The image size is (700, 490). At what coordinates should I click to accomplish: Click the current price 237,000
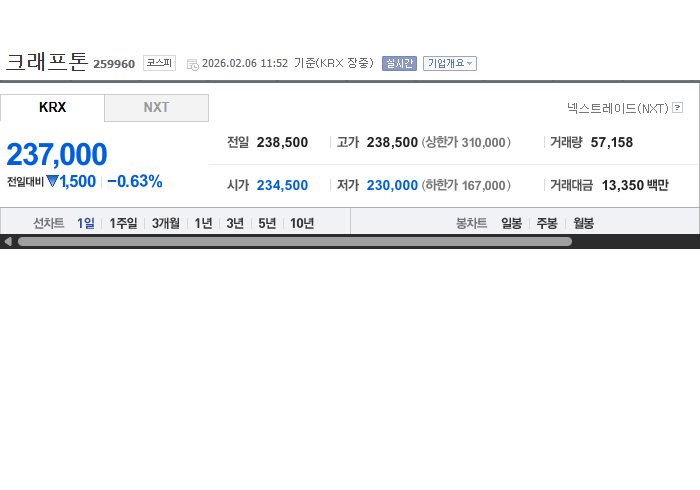[x=57, y=154]
